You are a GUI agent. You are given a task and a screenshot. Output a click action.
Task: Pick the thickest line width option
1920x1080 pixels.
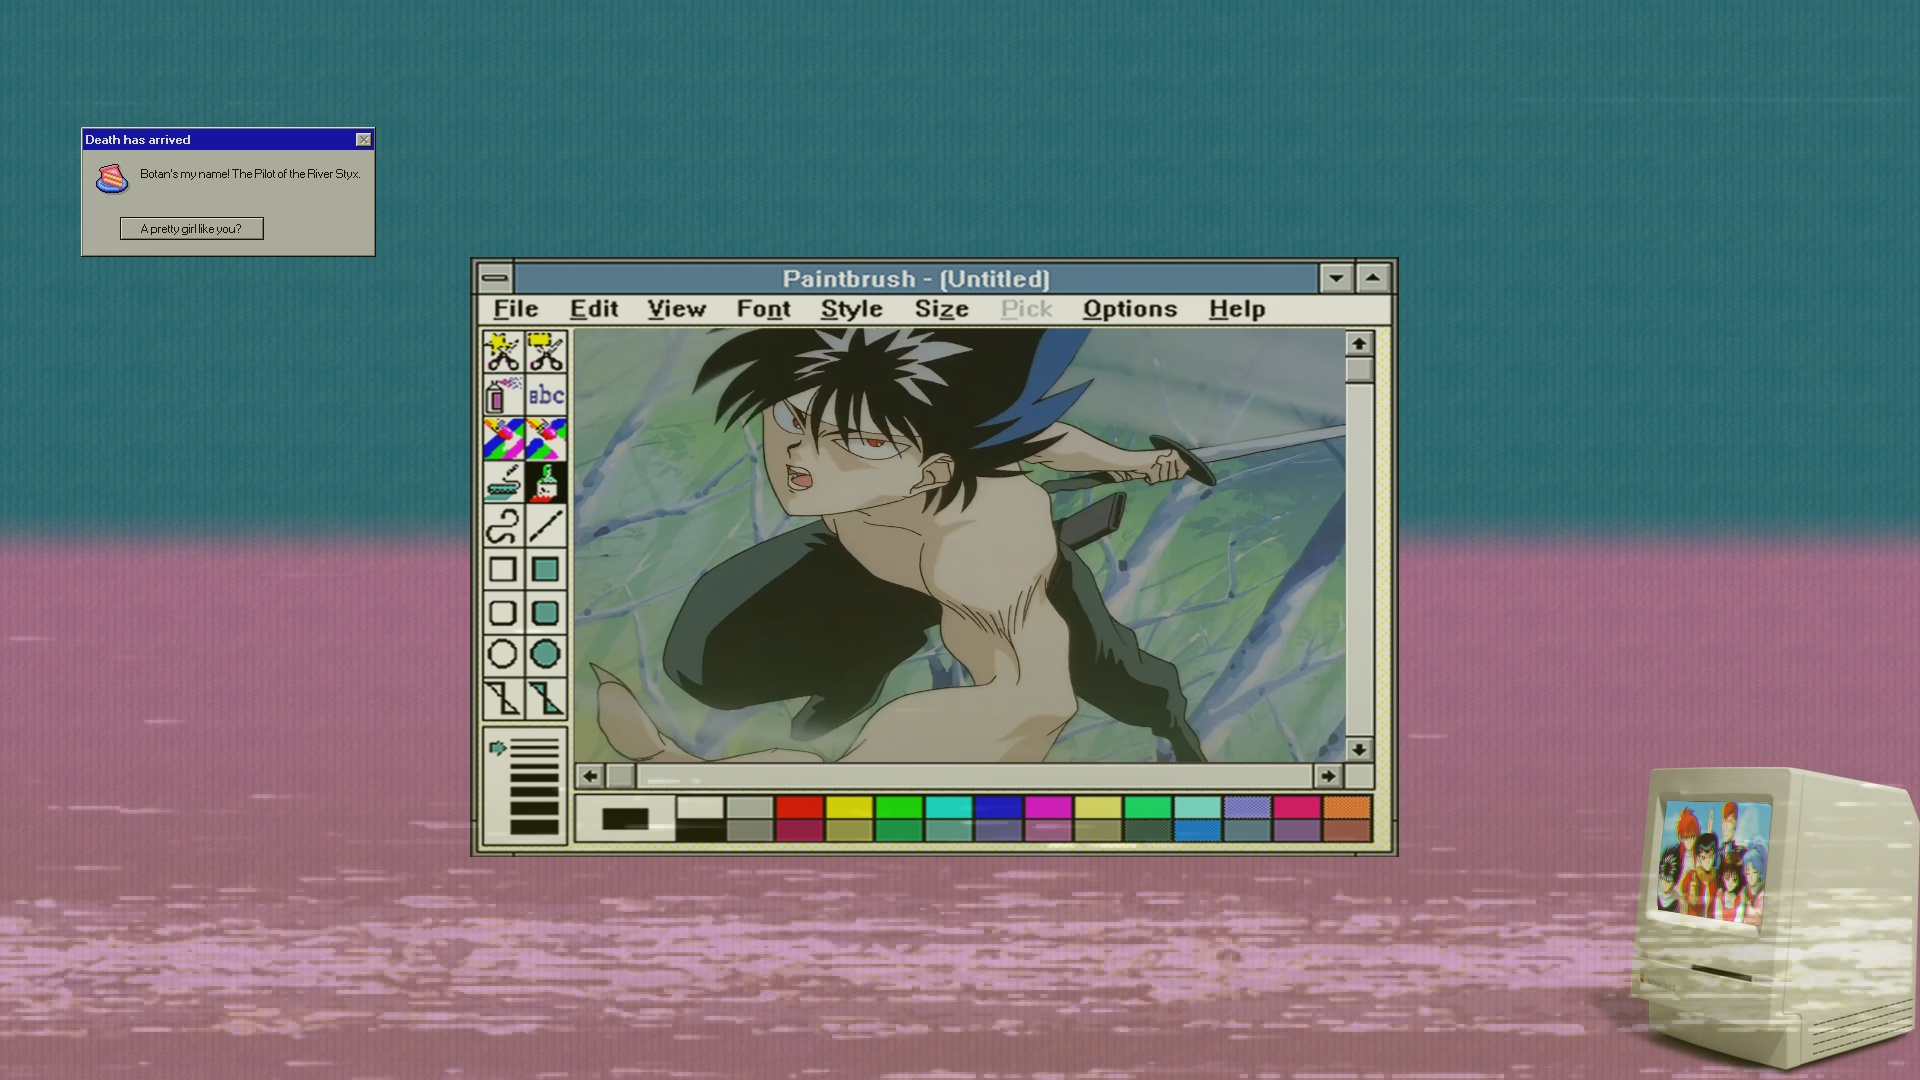point(534,827)
